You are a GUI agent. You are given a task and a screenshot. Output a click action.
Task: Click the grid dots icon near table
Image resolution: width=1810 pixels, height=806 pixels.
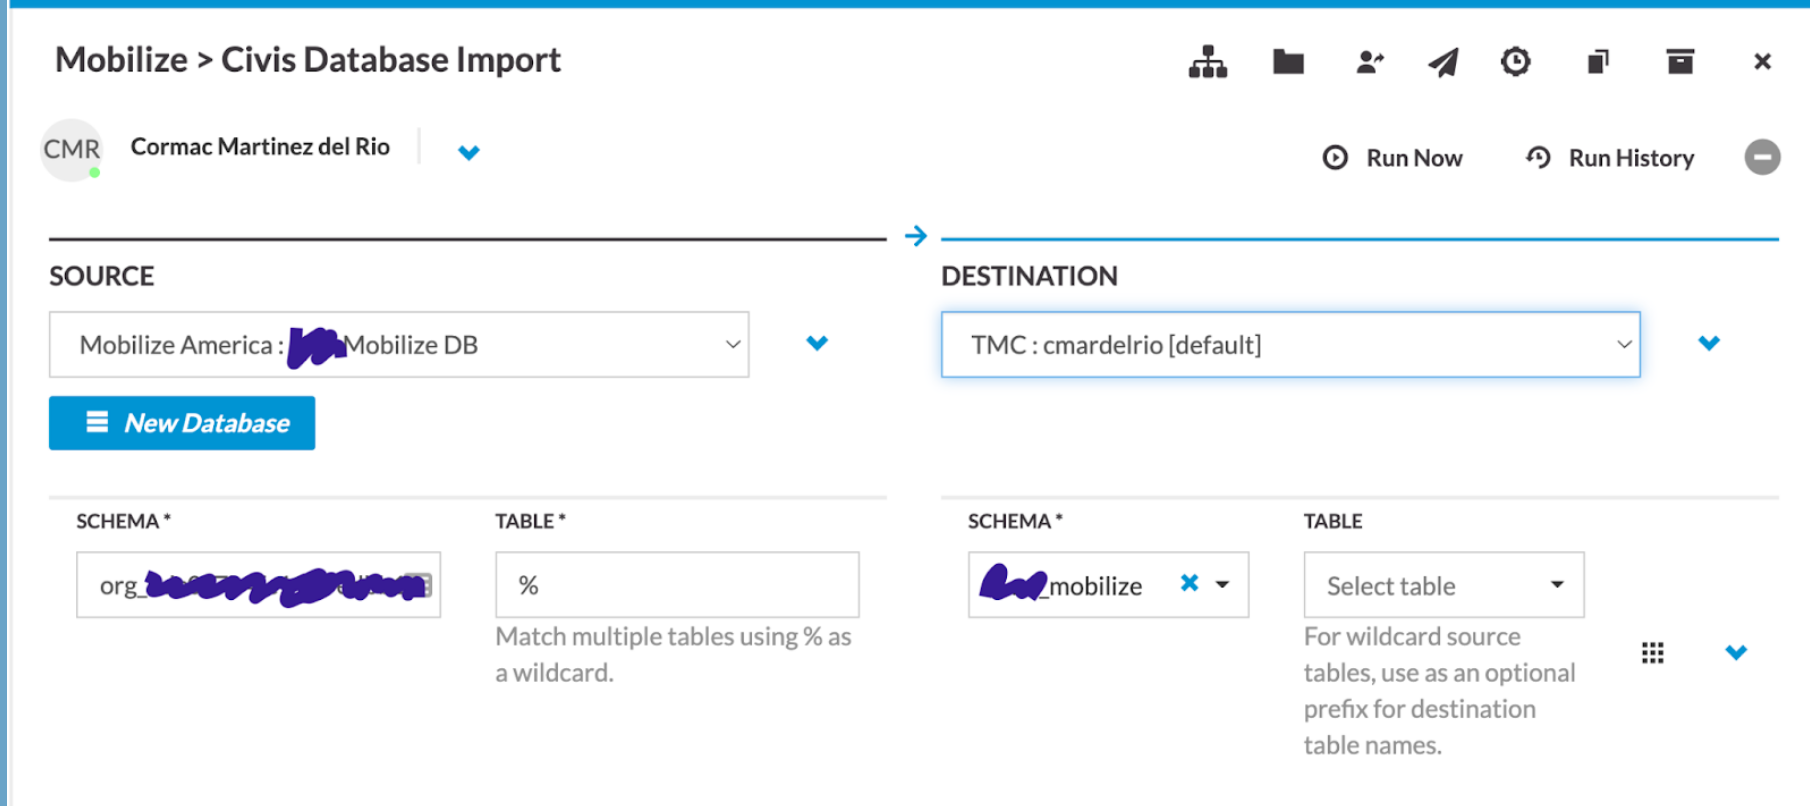[x=1653, y=653]
